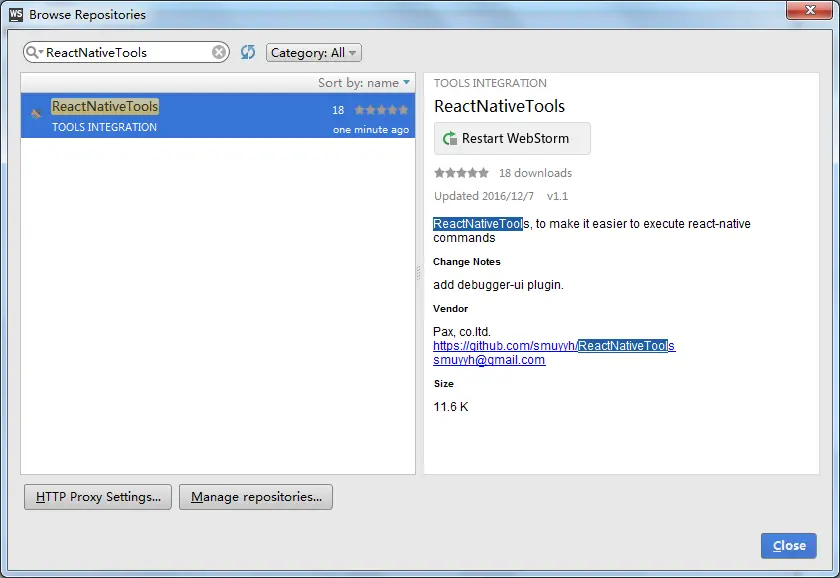Click the smuyyh@gmail.com email link

coord(489,359)
